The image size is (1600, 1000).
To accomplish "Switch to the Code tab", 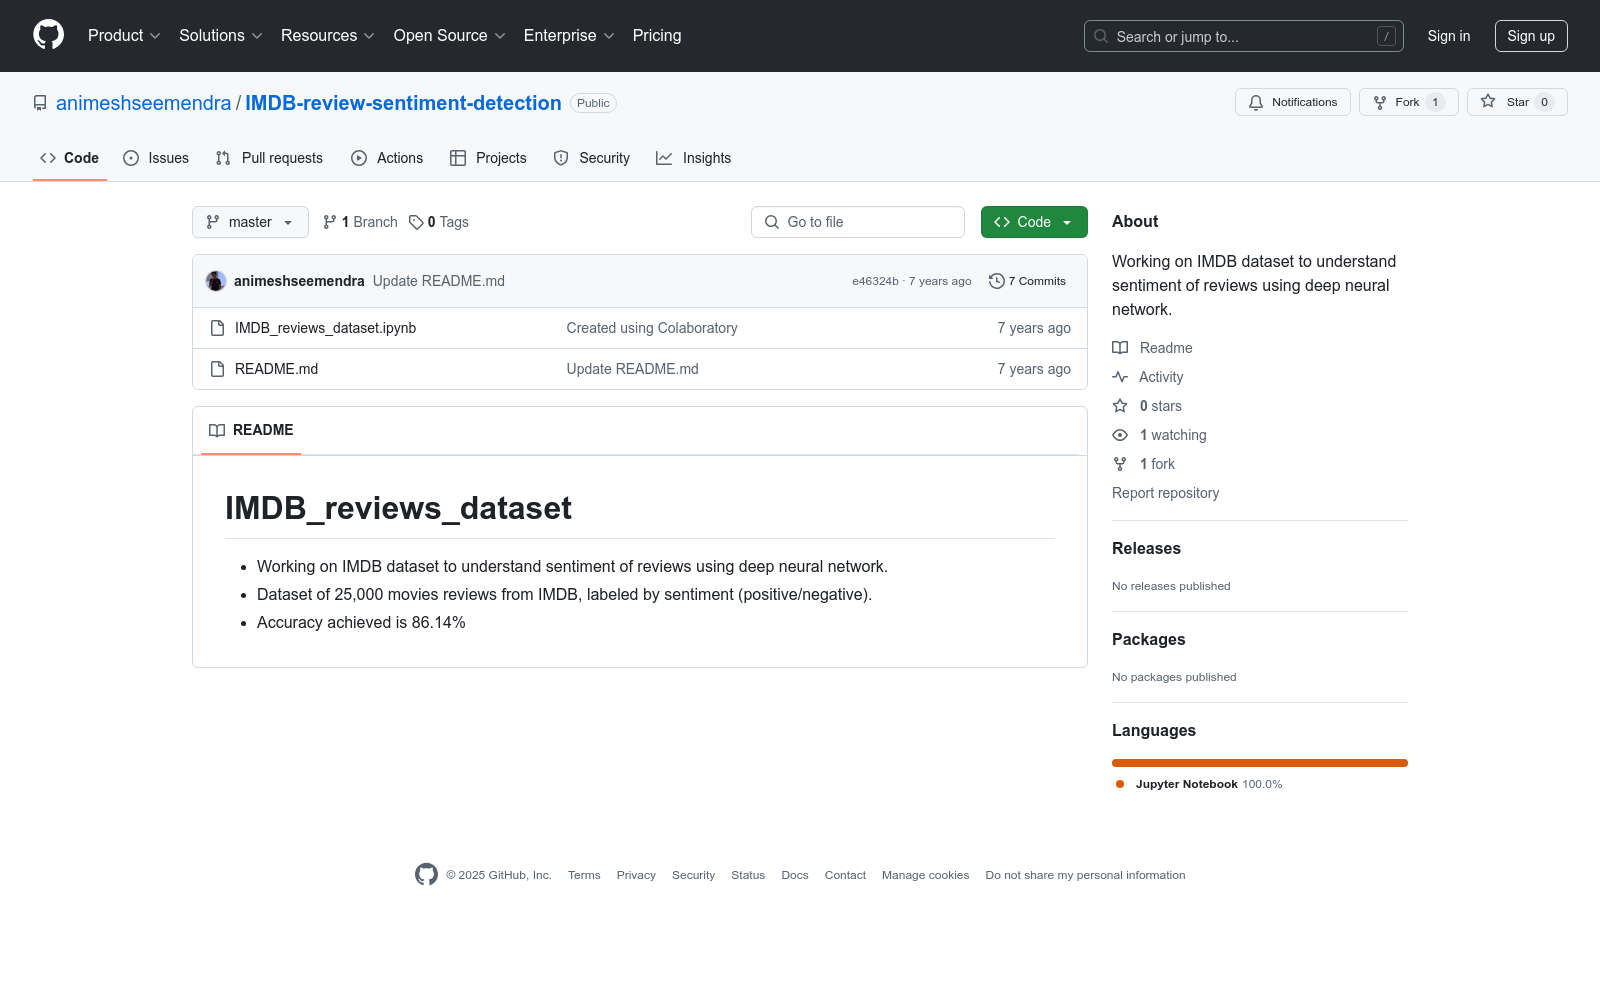I will click(x=69, y=158).
